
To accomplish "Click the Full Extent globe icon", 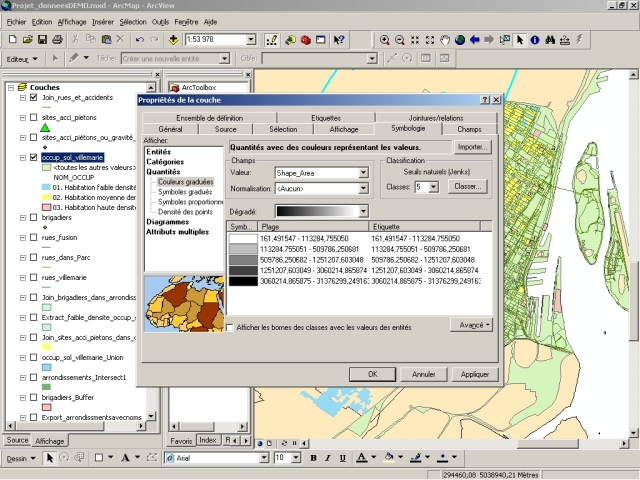I will pos(459,39).
